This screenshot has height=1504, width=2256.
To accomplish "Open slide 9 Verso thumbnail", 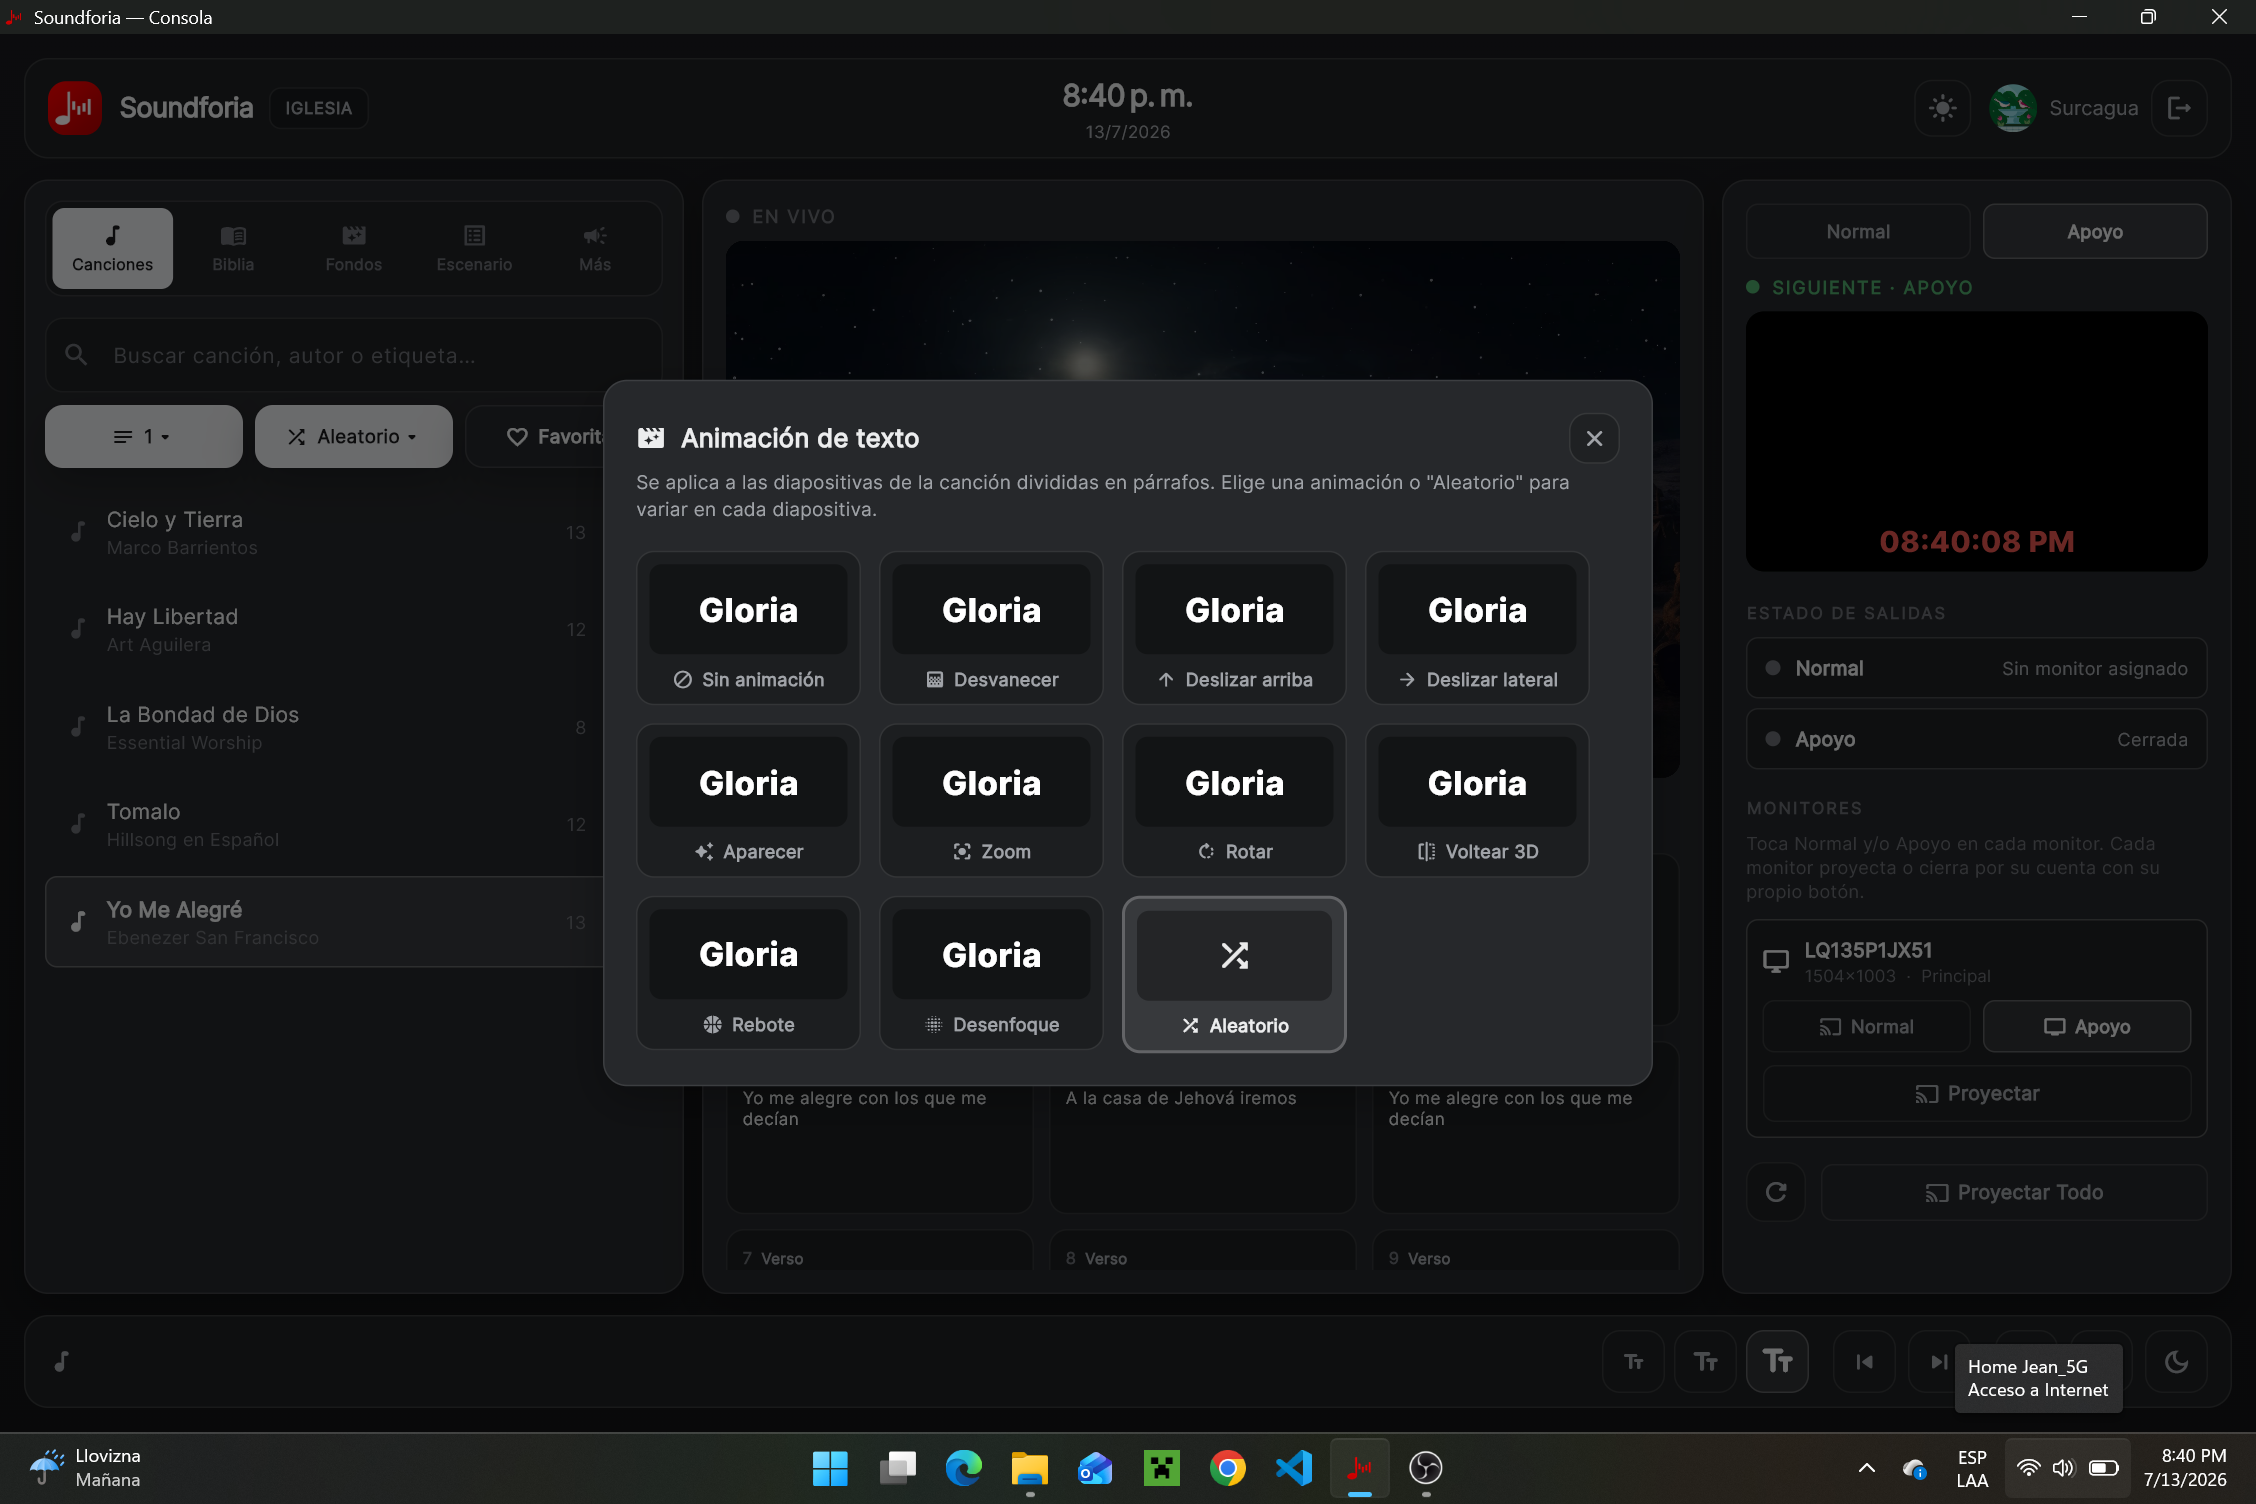I will pyautogui.click(x=1525, y=1251).
